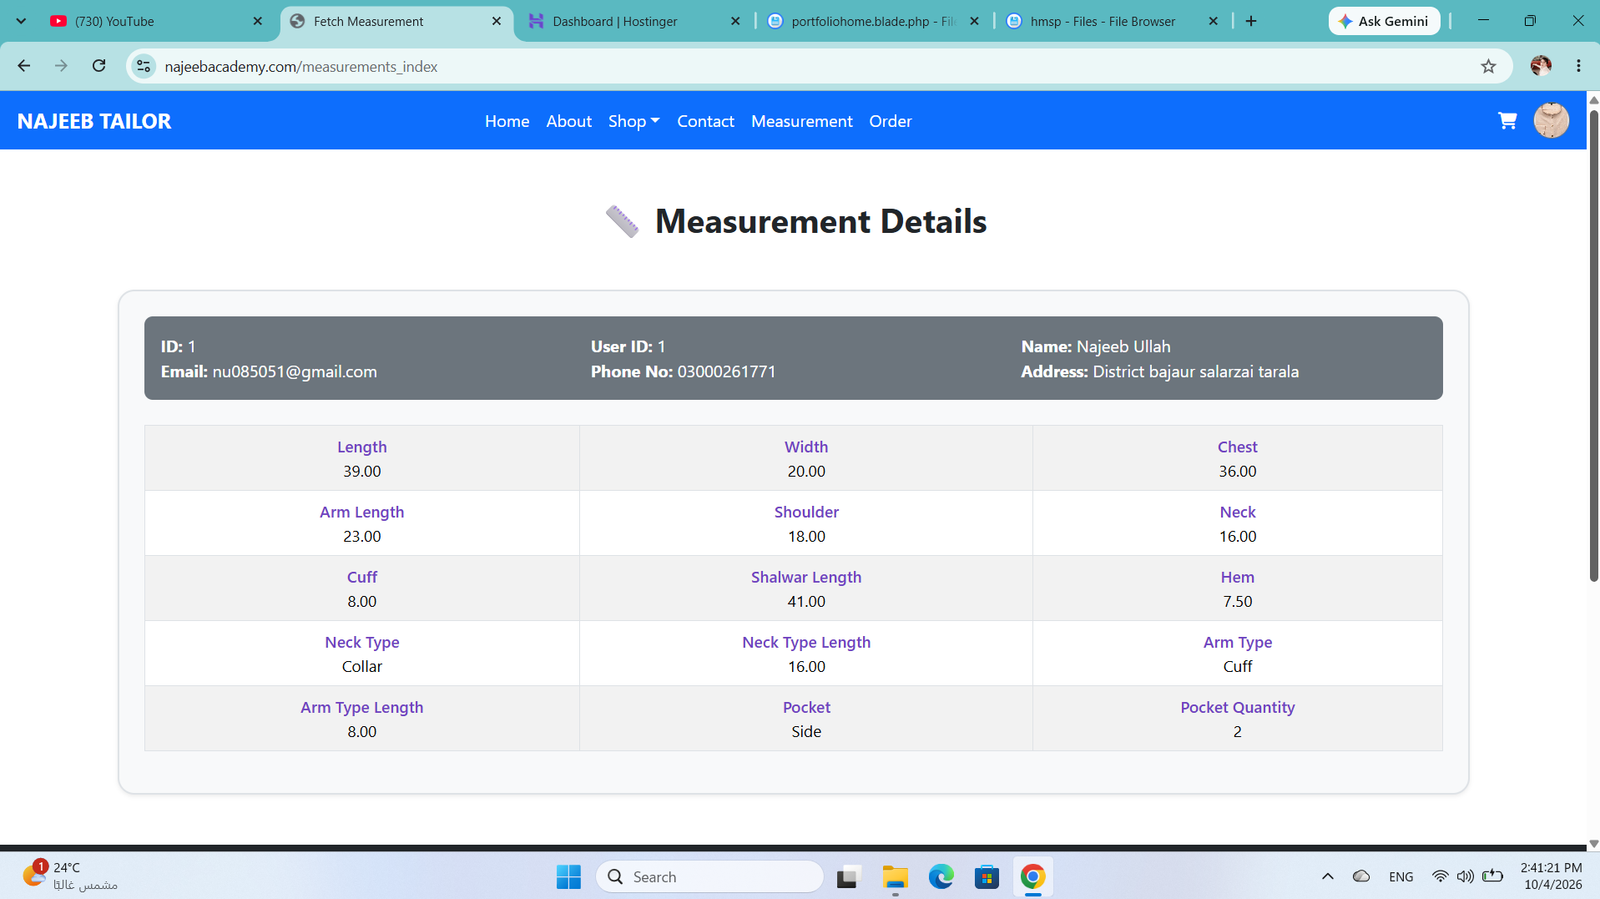This screenshot has width=1600, height=899.
Task: Open the Contact page
Action: coord(706,121)
